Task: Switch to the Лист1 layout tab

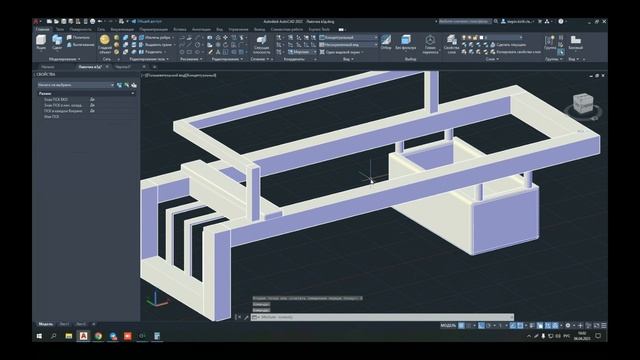Action: pos(64,324)
